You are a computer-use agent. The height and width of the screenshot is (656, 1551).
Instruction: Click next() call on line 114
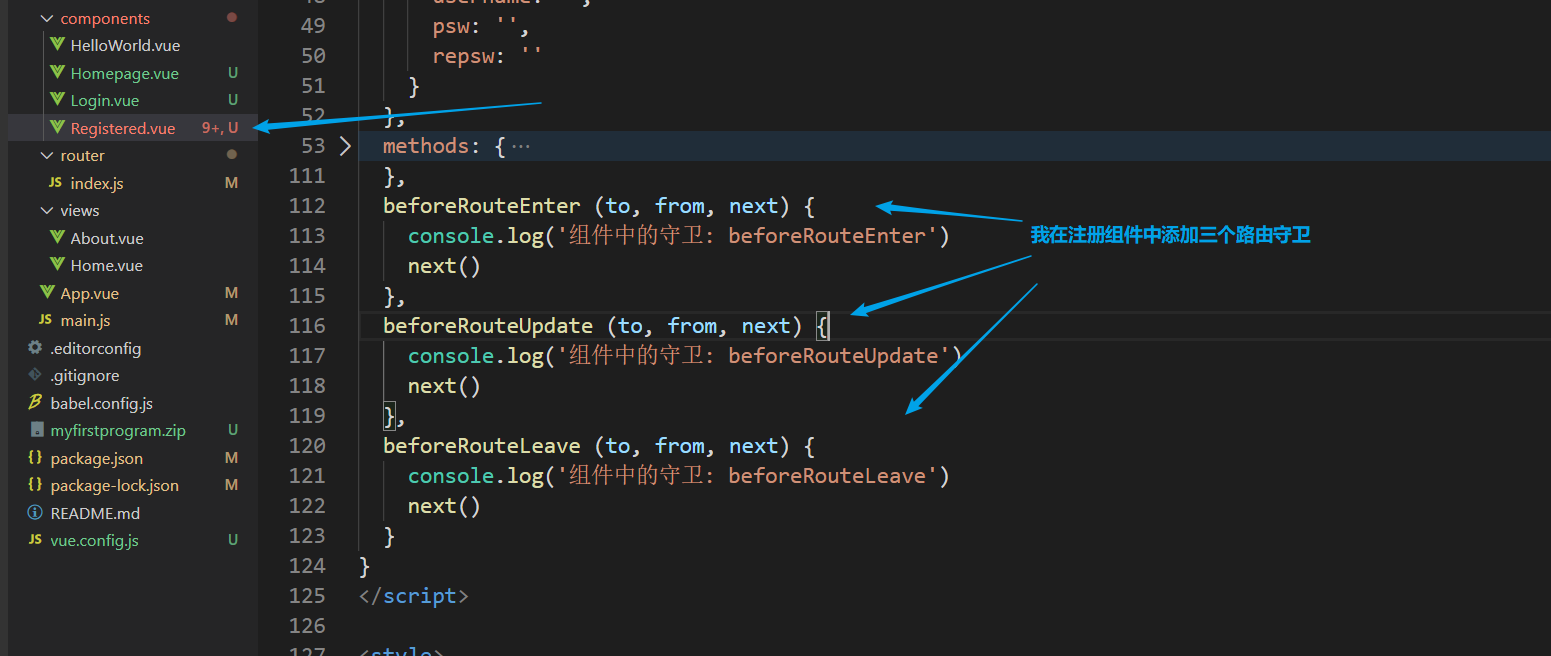coord(444,266)
